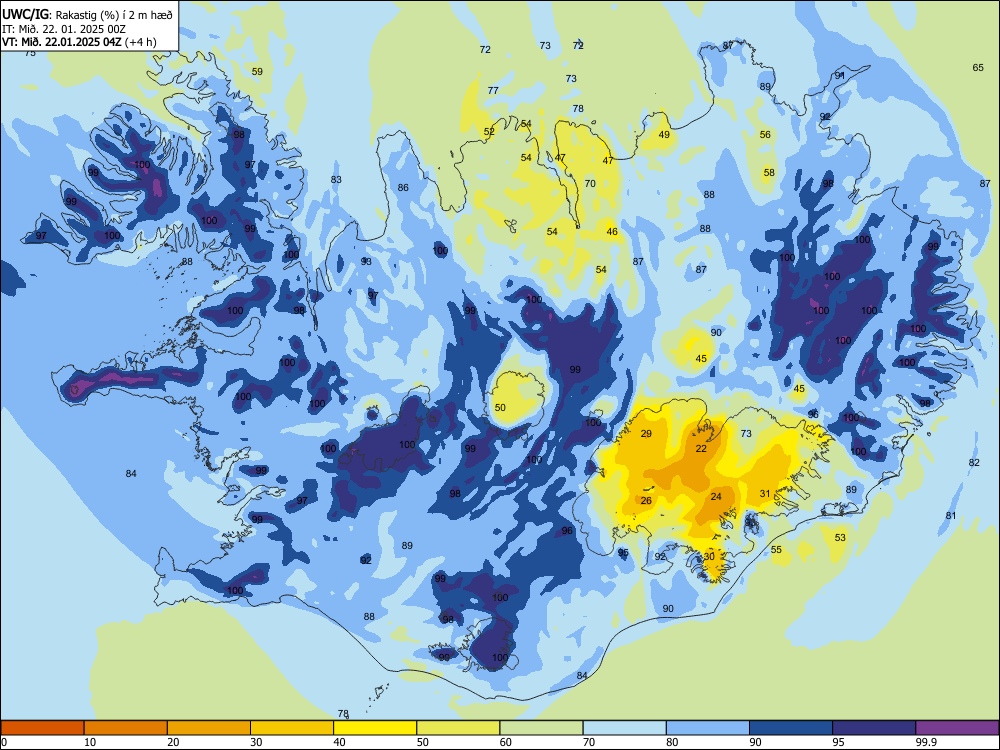1000x750 pixels.
Task: Click the title line 'UWC/IG: Rakastig (%) í 2 m hæð'
Action: pos(87,14)
